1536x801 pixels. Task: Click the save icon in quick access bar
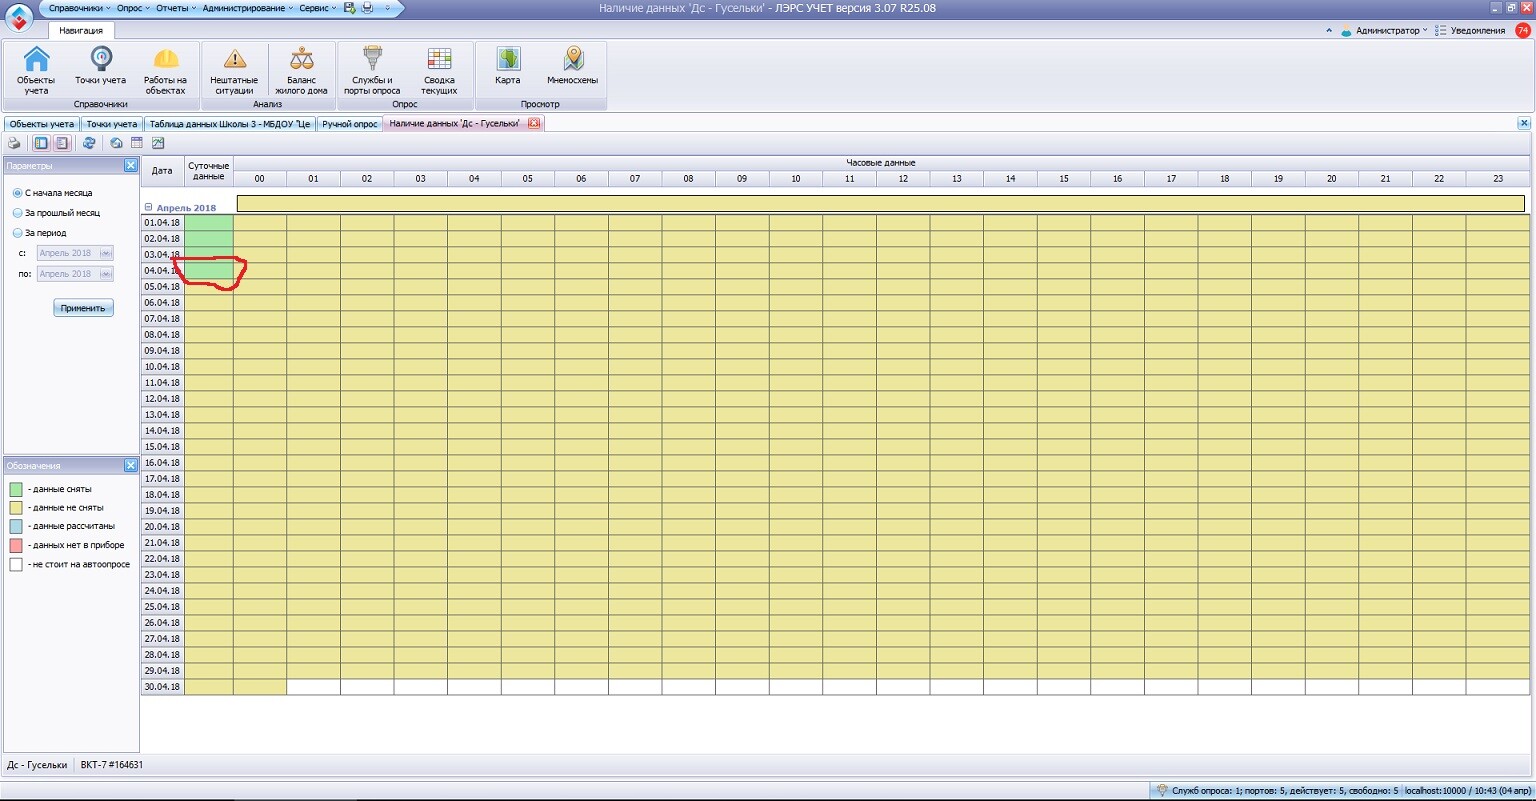tap(349, 8)
